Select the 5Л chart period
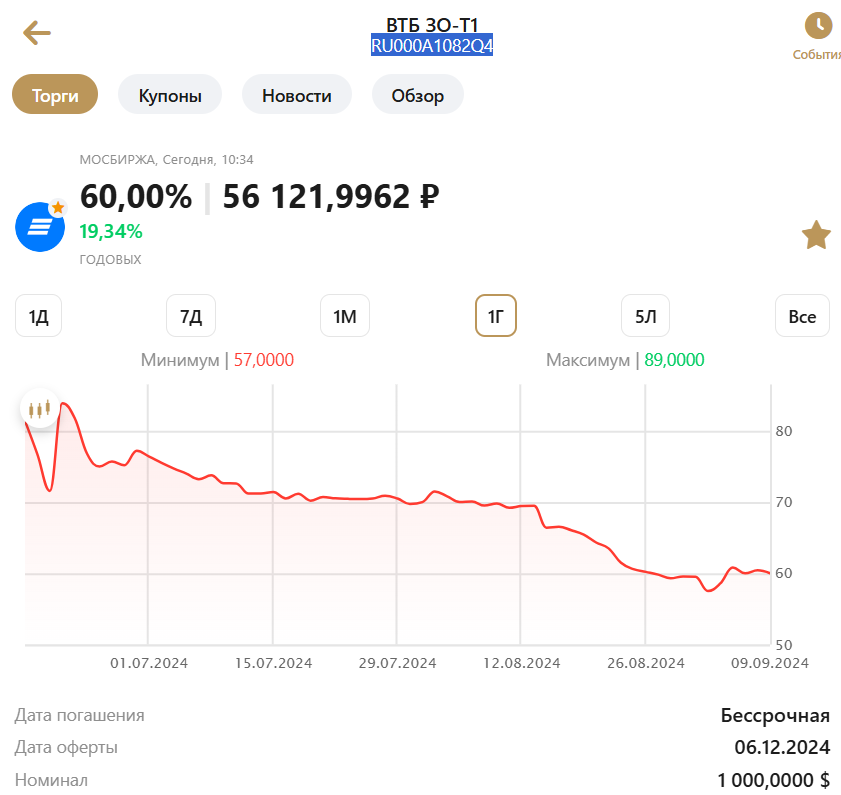The height and width of the screenshot is (795, 841). [645, 316]
